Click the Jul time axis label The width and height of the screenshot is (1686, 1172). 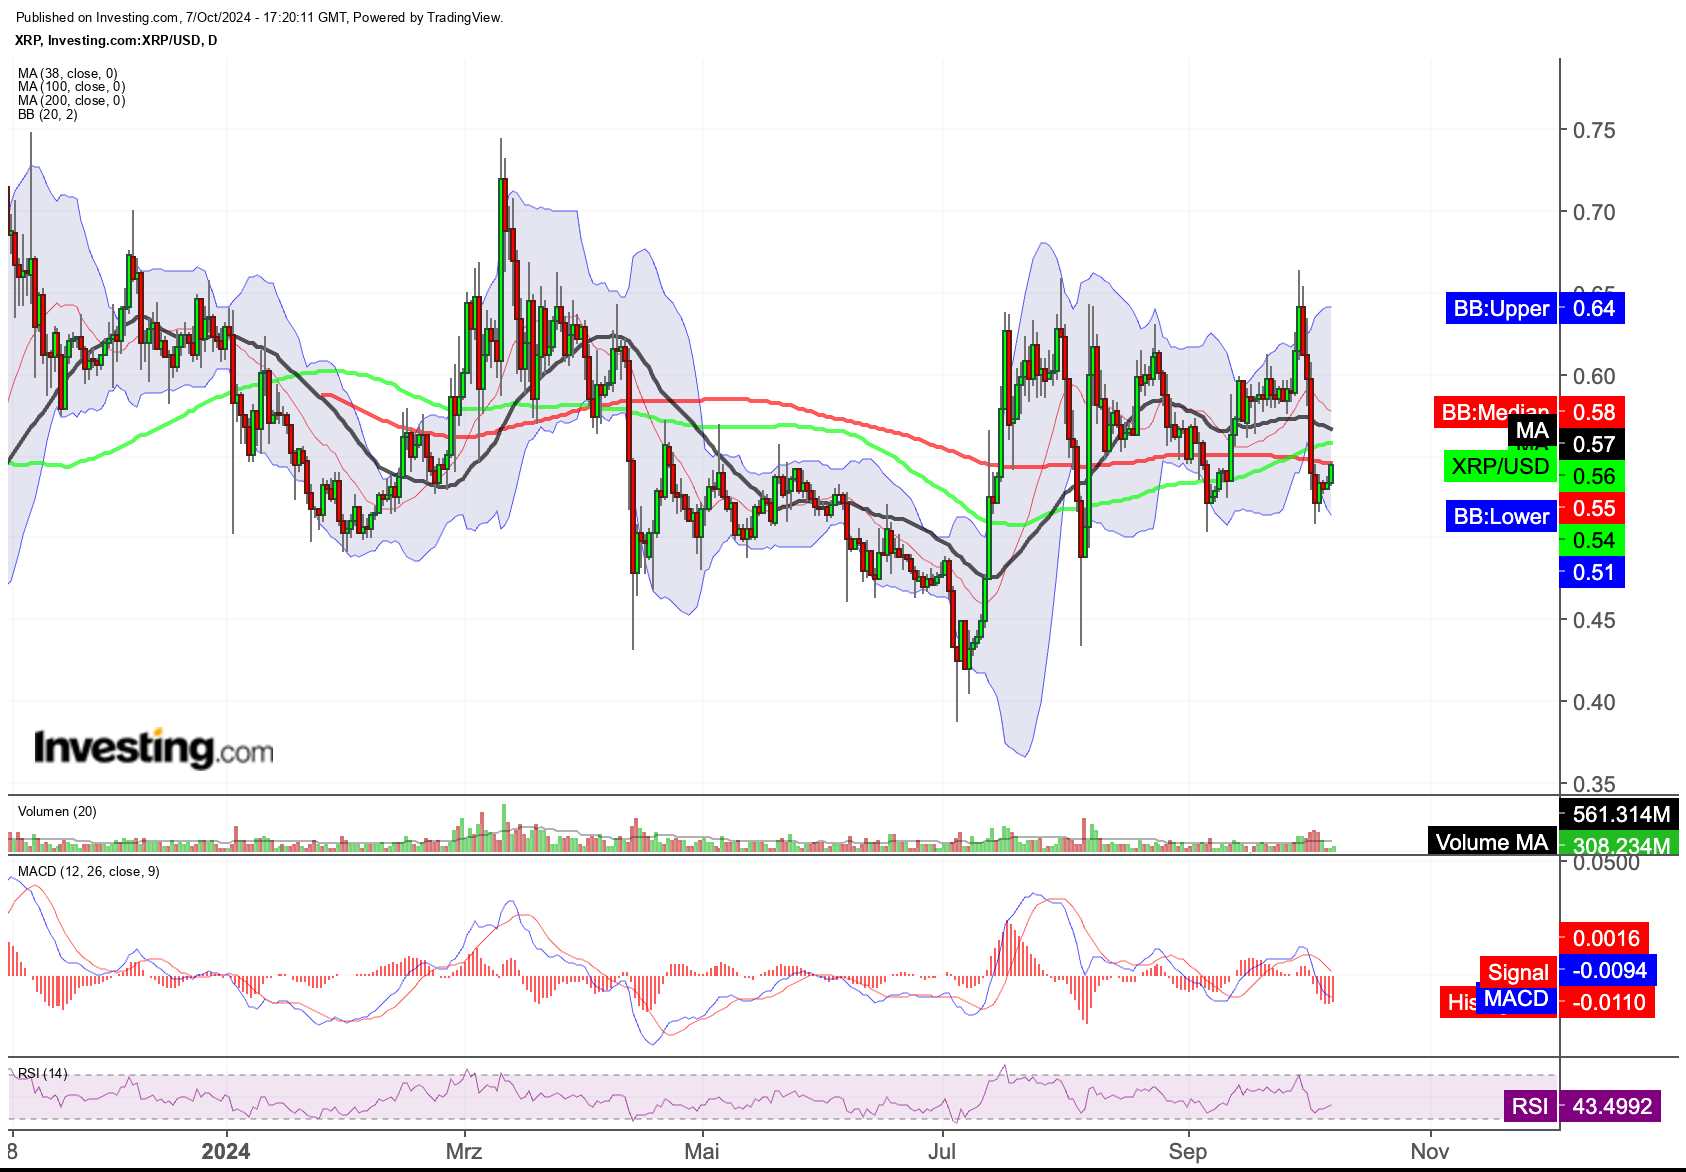pos(942,1151)
